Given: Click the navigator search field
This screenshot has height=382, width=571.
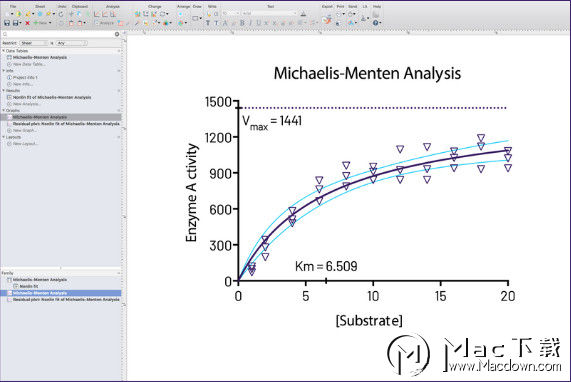Looking at the screenshot, I should [x=58, y=34].
